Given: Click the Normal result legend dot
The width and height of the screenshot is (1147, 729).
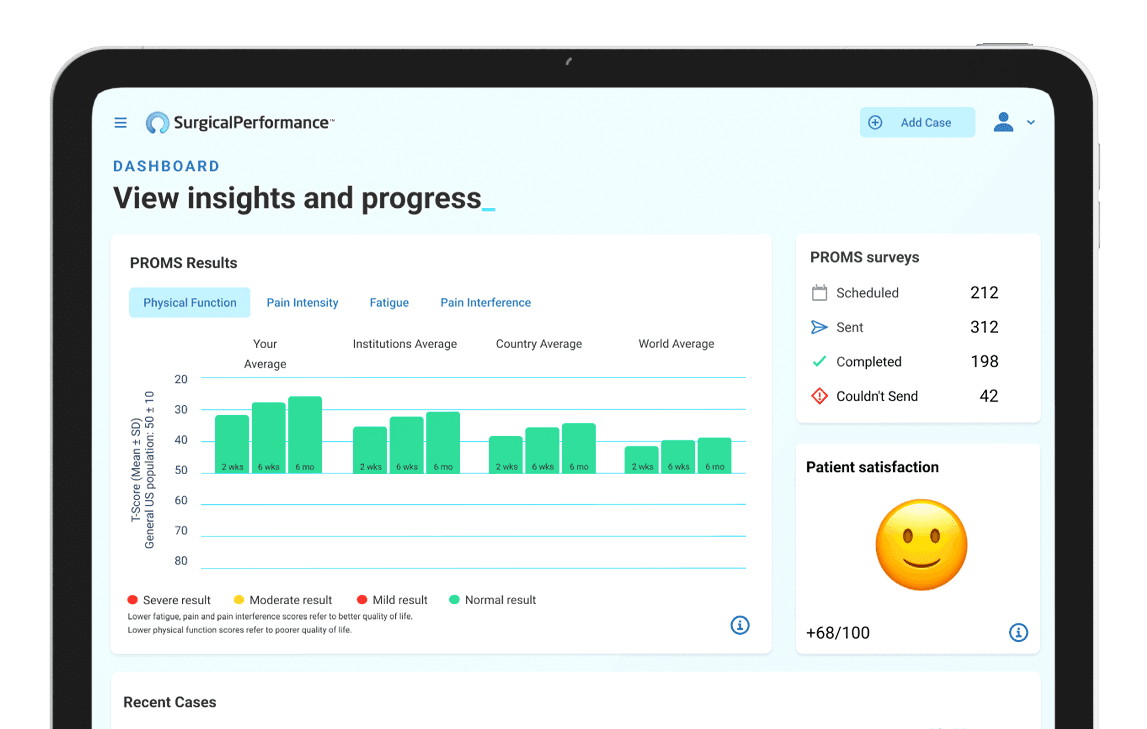Looking at the screenshot, I should (x=454, y=600).
